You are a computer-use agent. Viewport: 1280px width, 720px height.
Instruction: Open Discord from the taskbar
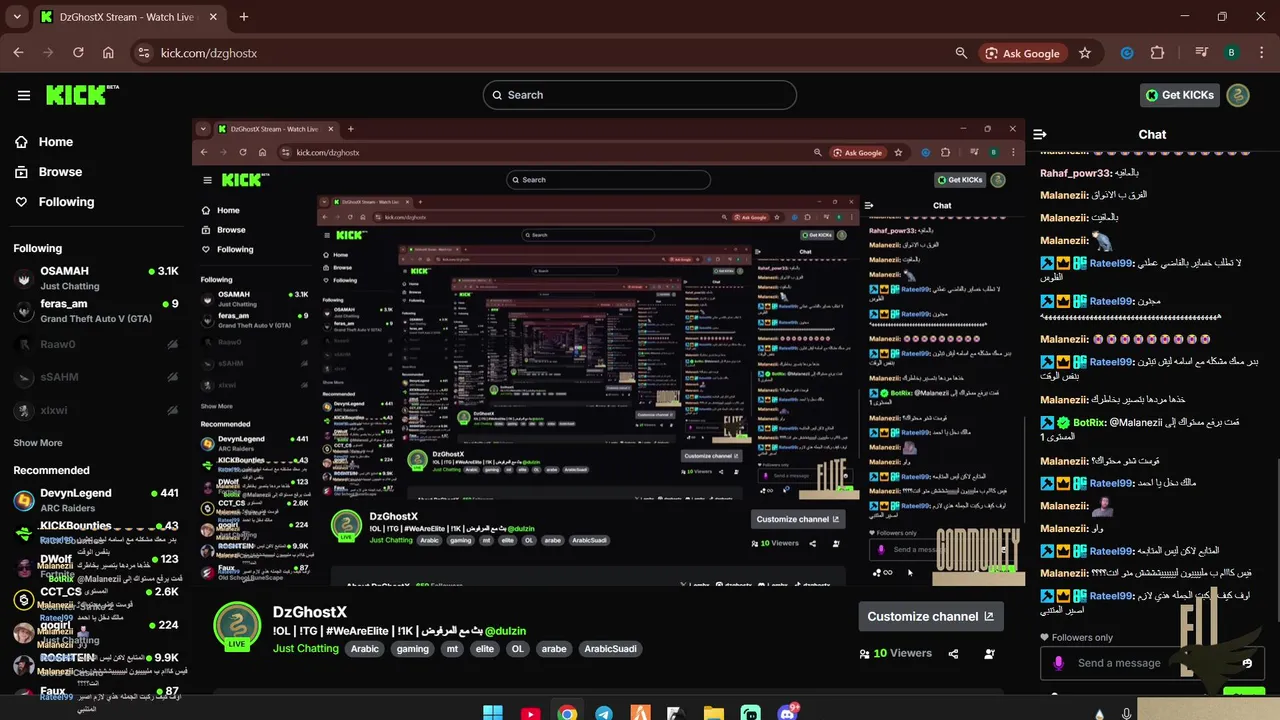click(x=787, y=713)
